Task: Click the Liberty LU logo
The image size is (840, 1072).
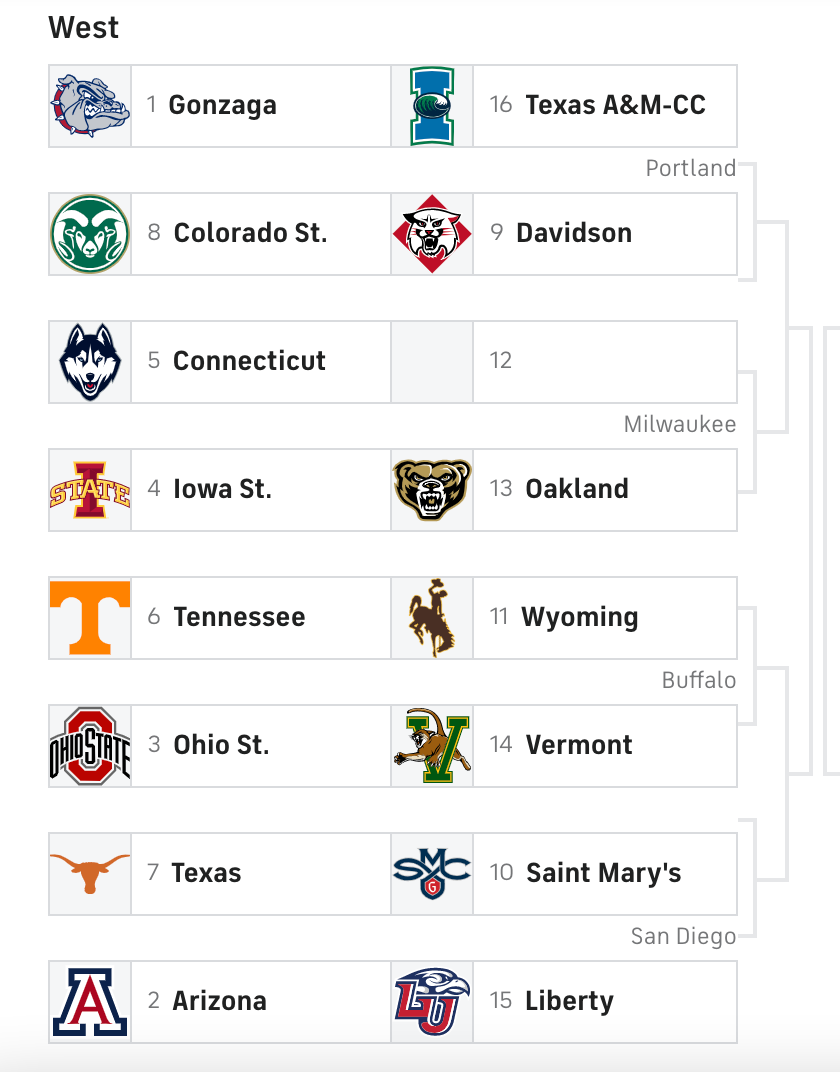Action: (x=432, y=1002)
